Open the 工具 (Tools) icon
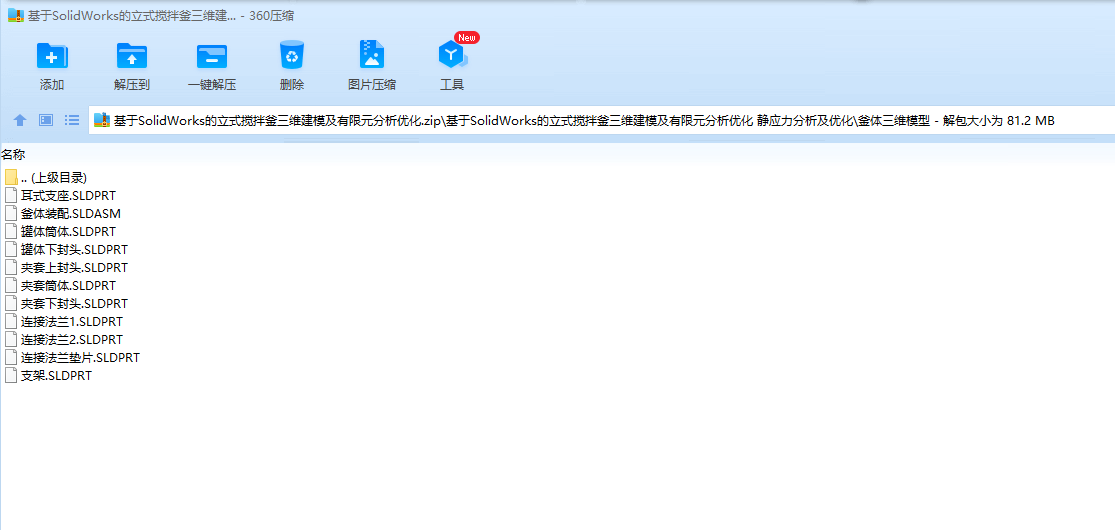 452,55
